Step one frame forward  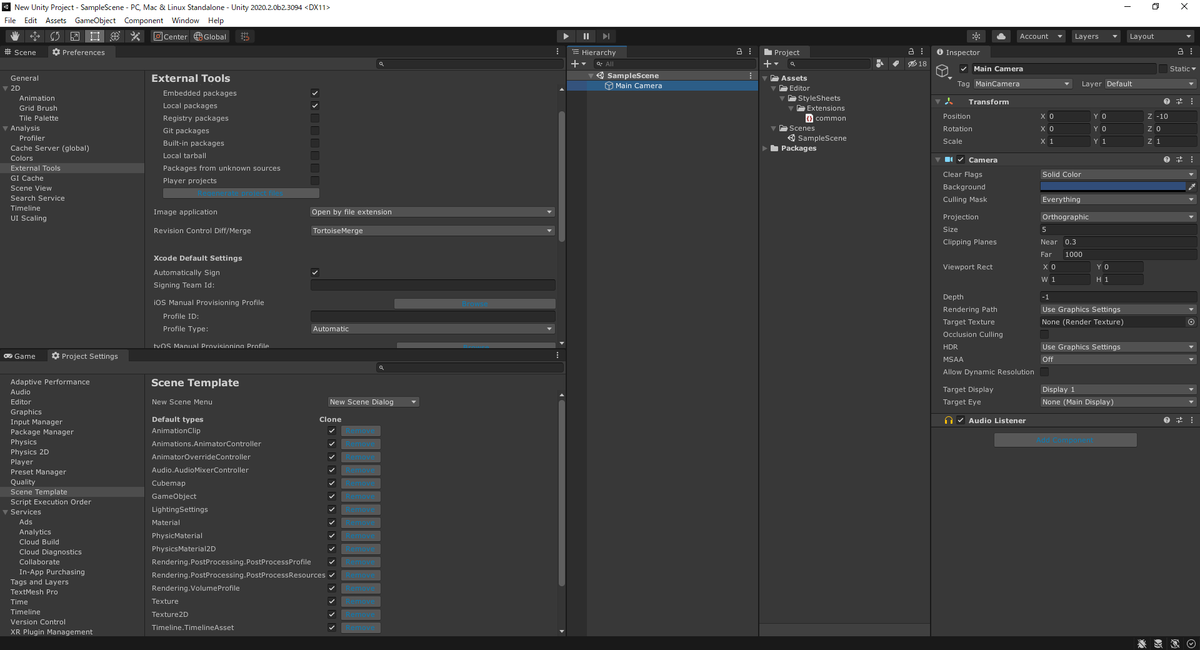[x=606, y=36]
